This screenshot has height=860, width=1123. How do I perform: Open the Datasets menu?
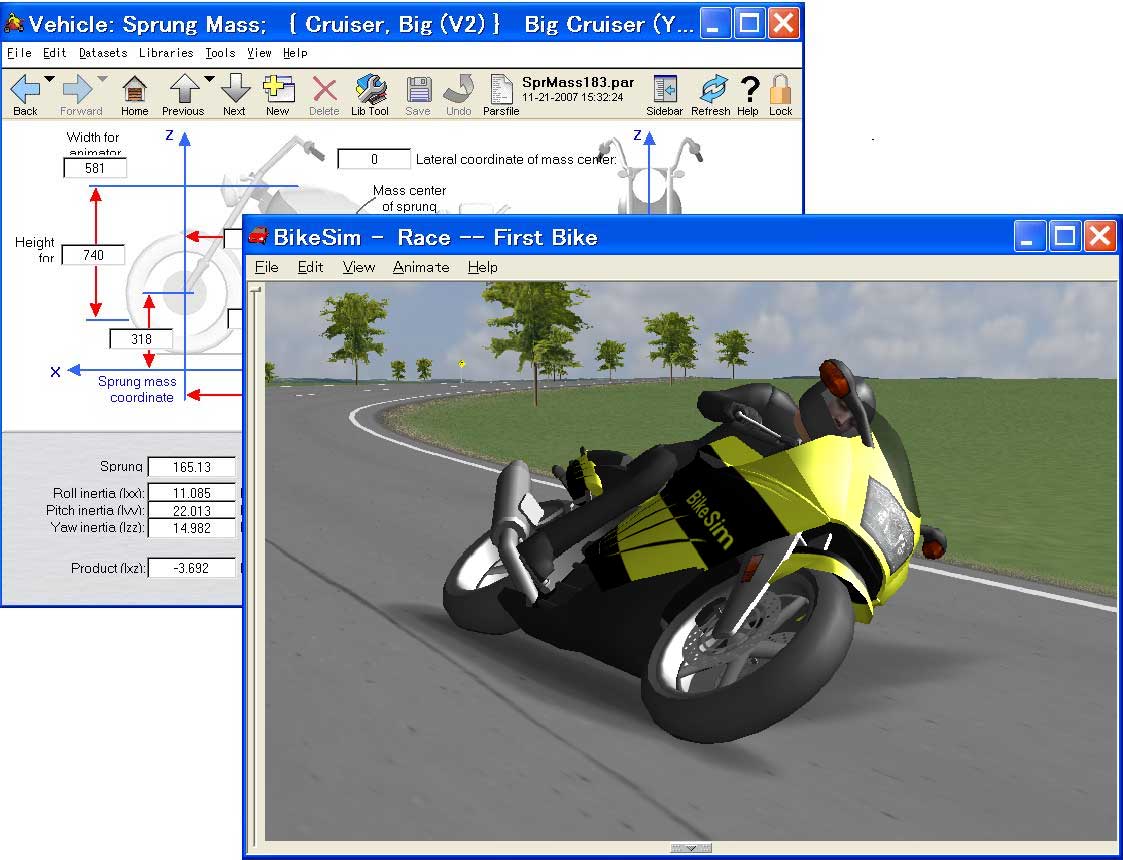(x=103, y=53)
